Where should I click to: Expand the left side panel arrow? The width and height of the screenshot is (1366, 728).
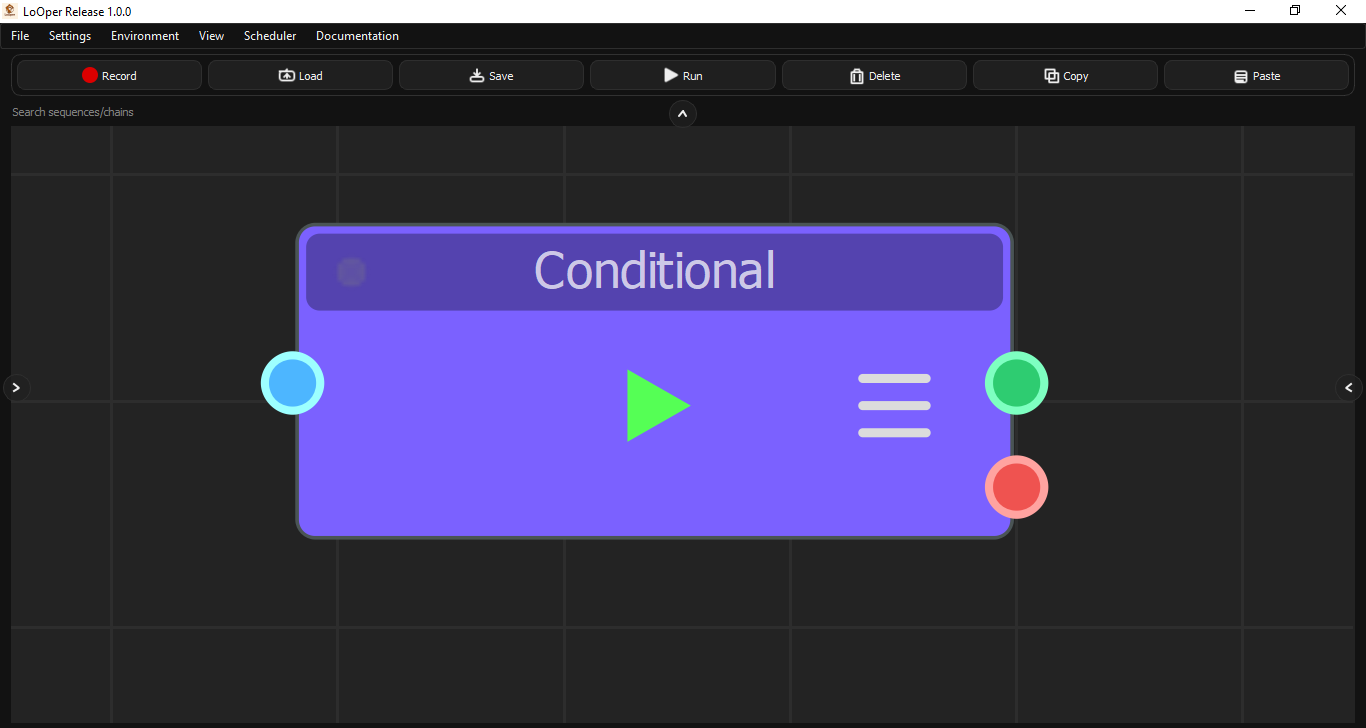click(x=16, y=387)
